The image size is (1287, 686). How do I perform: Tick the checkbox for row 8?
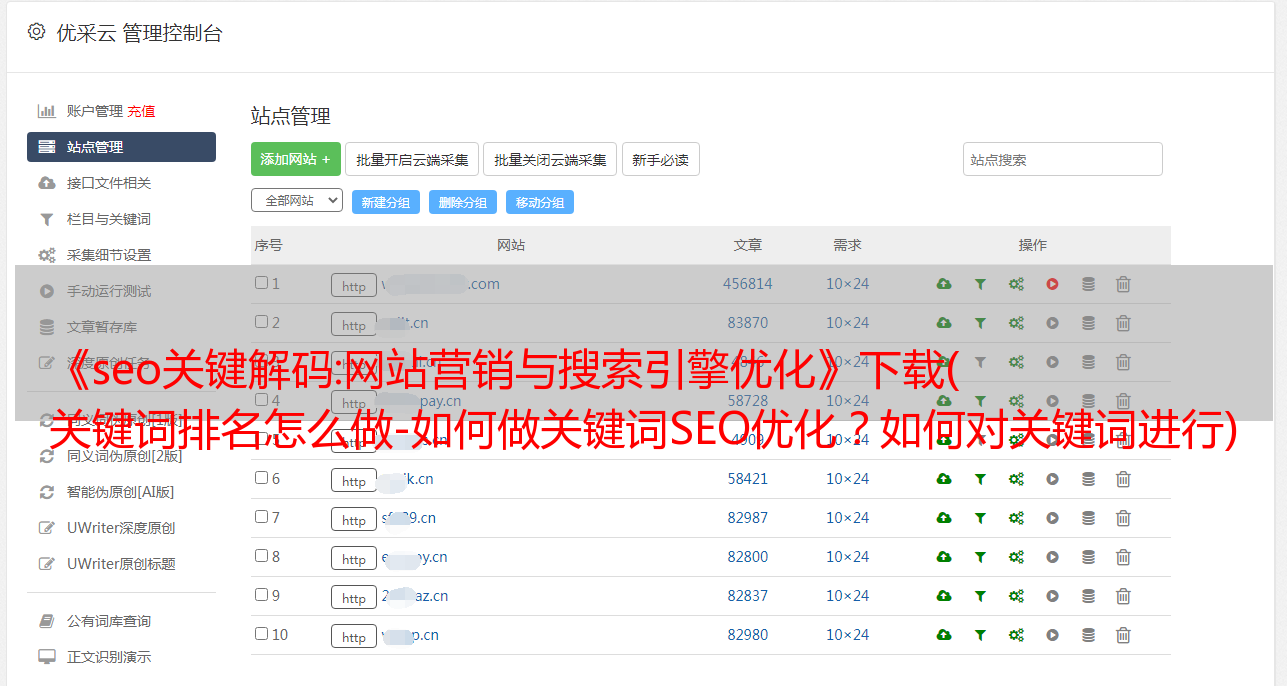click(x=261, y=556)
